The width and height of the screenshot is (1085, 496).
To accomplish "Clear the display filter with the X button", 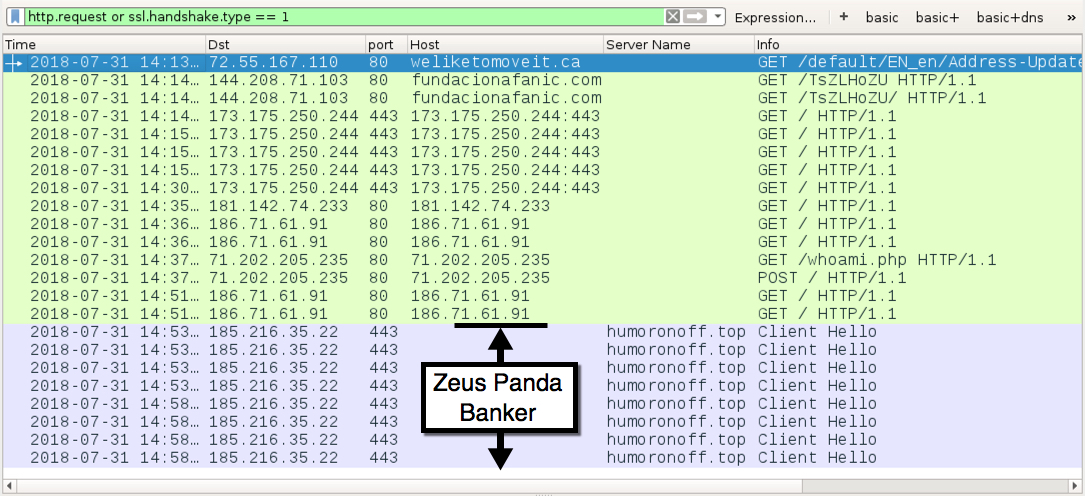I will (672, 17).
